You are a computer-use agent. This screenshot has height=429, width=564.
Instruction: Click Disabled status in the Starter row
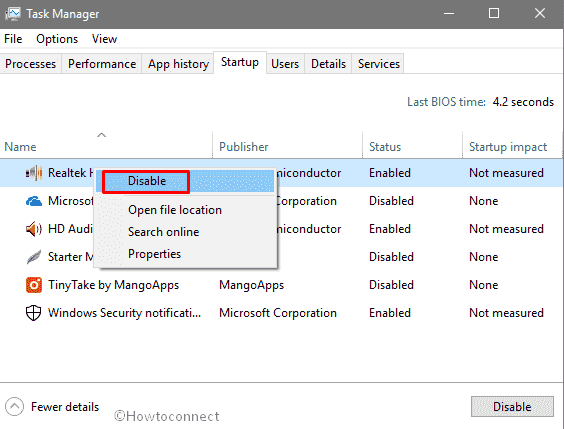point(391,257)
